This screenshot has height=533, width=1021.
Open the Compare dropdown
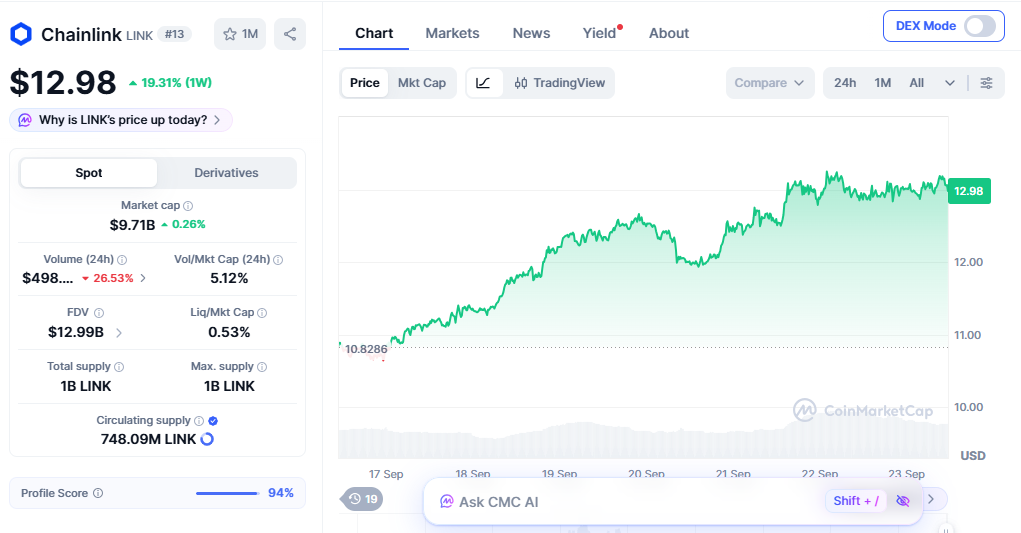pyautogui.click(x=770, y=83)
